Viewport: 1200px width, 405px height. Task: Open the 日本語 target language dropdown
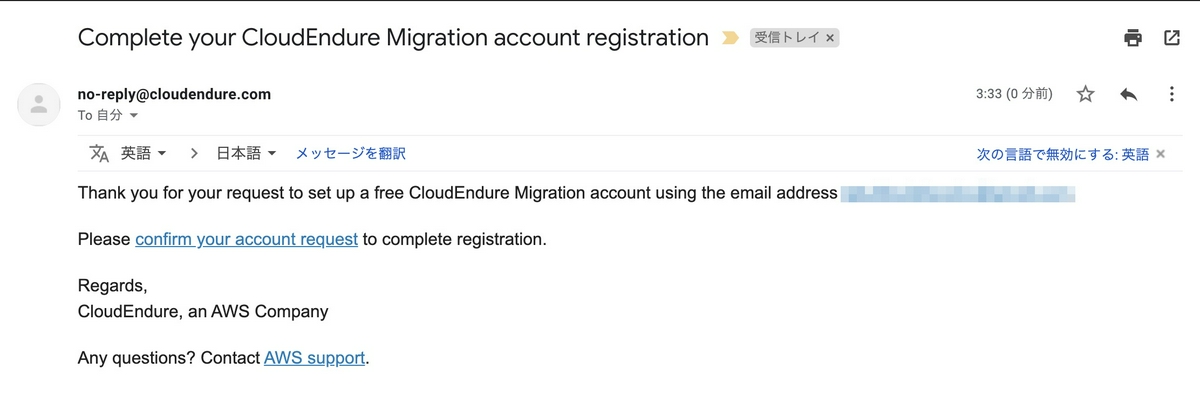click(246, 154)
